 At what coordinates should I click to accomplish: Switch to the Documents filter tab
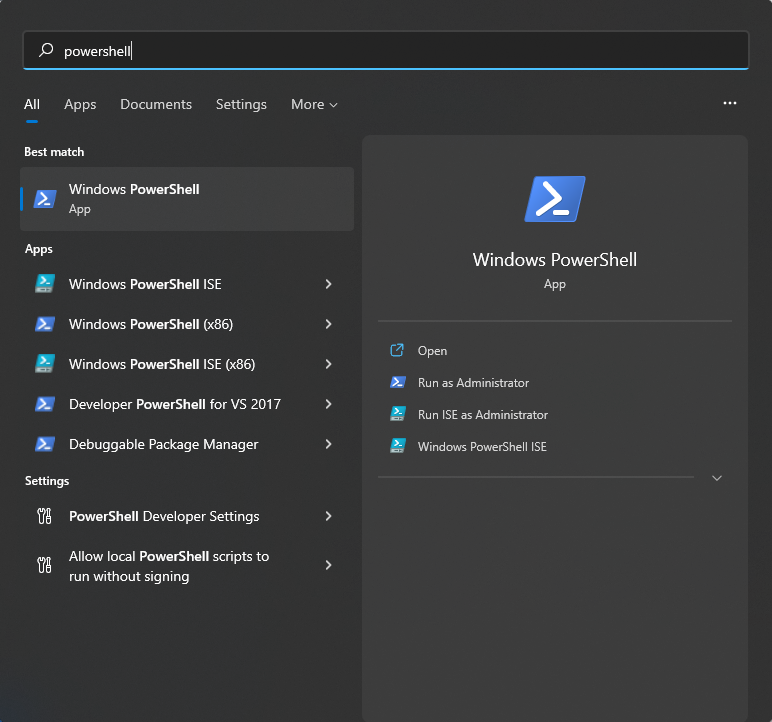coord(156,104)
